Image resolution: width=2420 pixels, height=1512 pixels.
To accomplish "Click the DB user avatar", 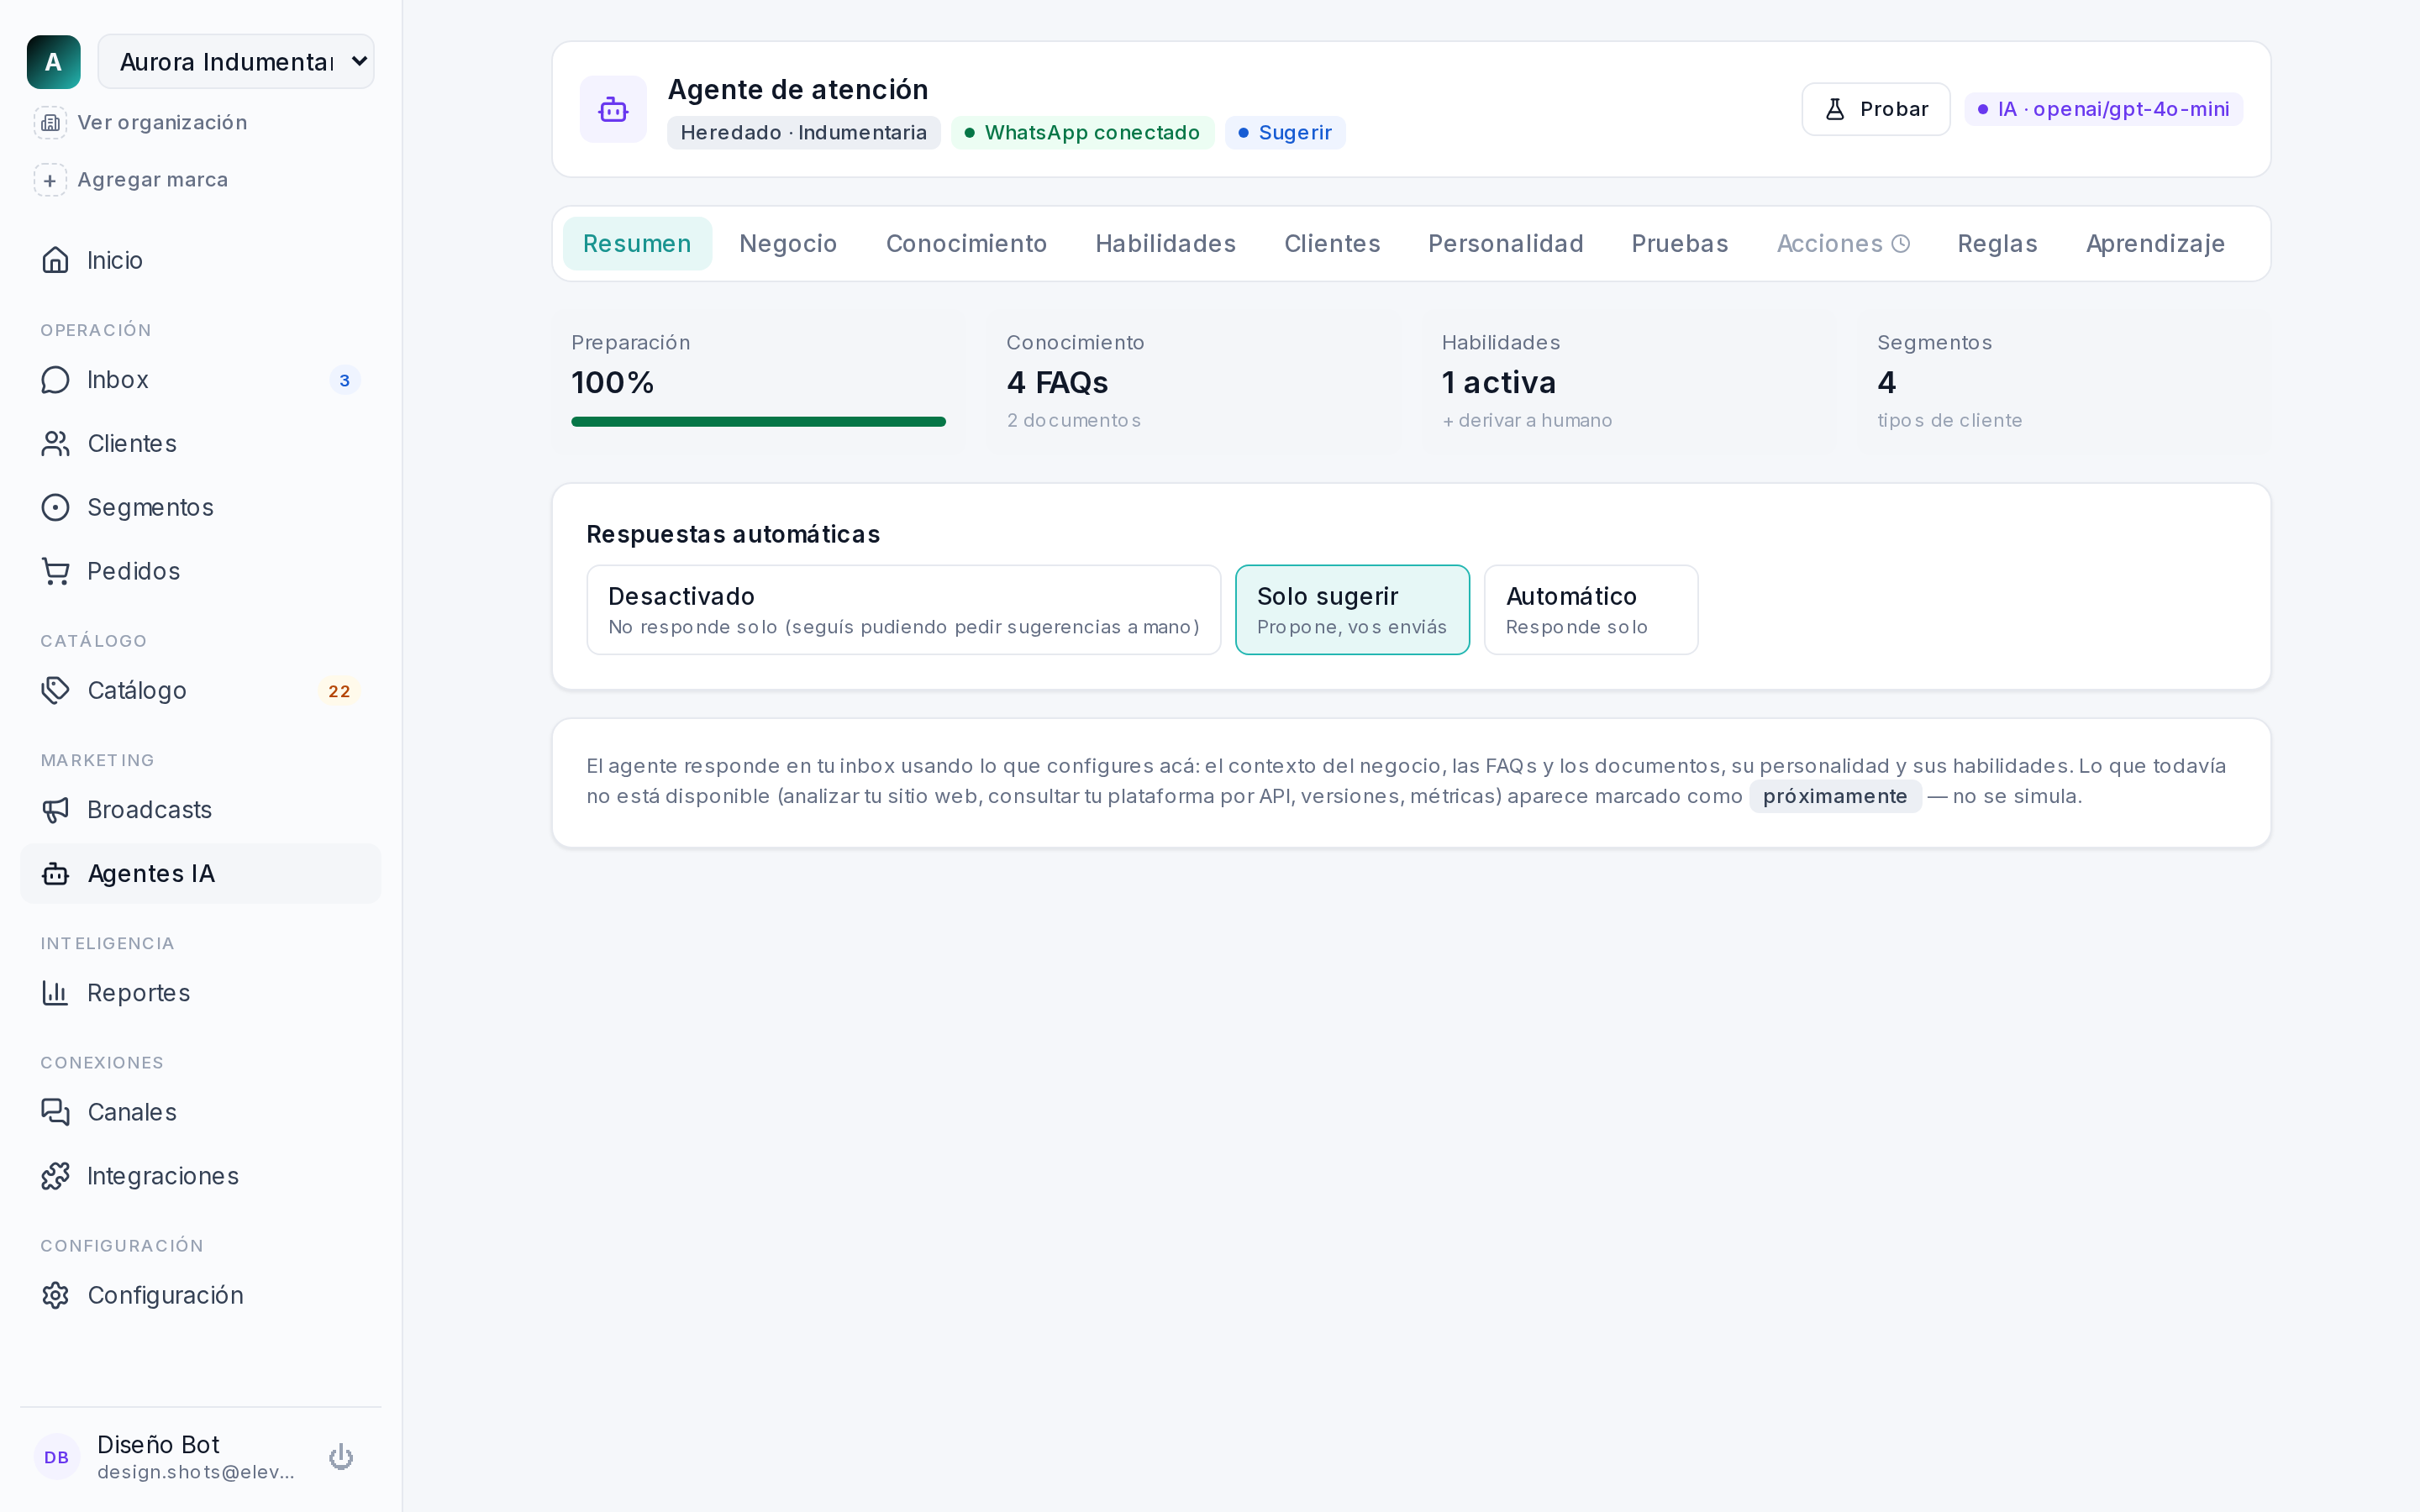I will 57,1457.
